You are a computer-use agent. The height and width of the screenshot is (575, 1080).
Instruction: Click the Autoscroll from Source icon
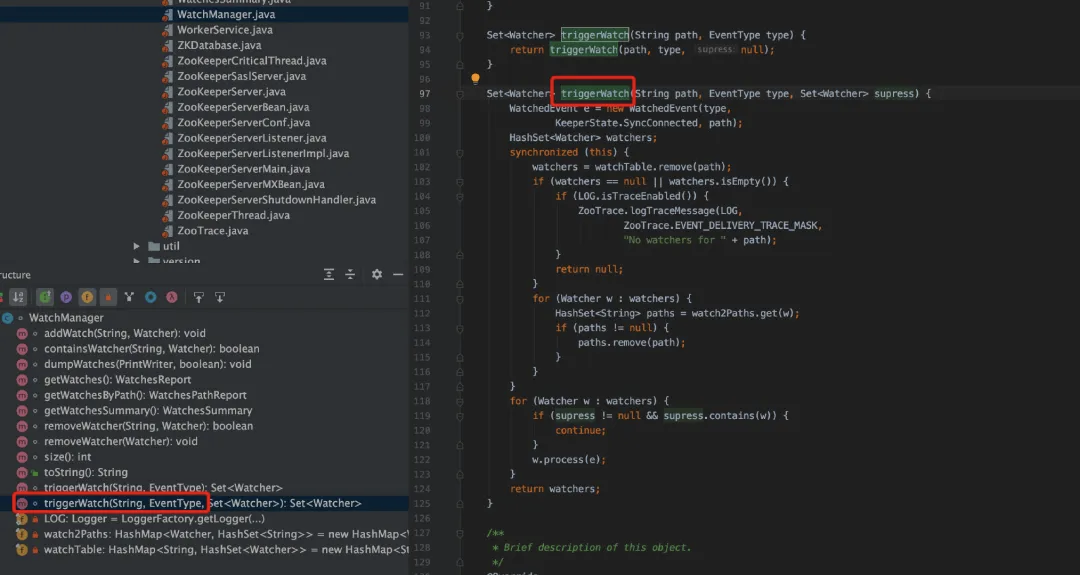point(220,297)
